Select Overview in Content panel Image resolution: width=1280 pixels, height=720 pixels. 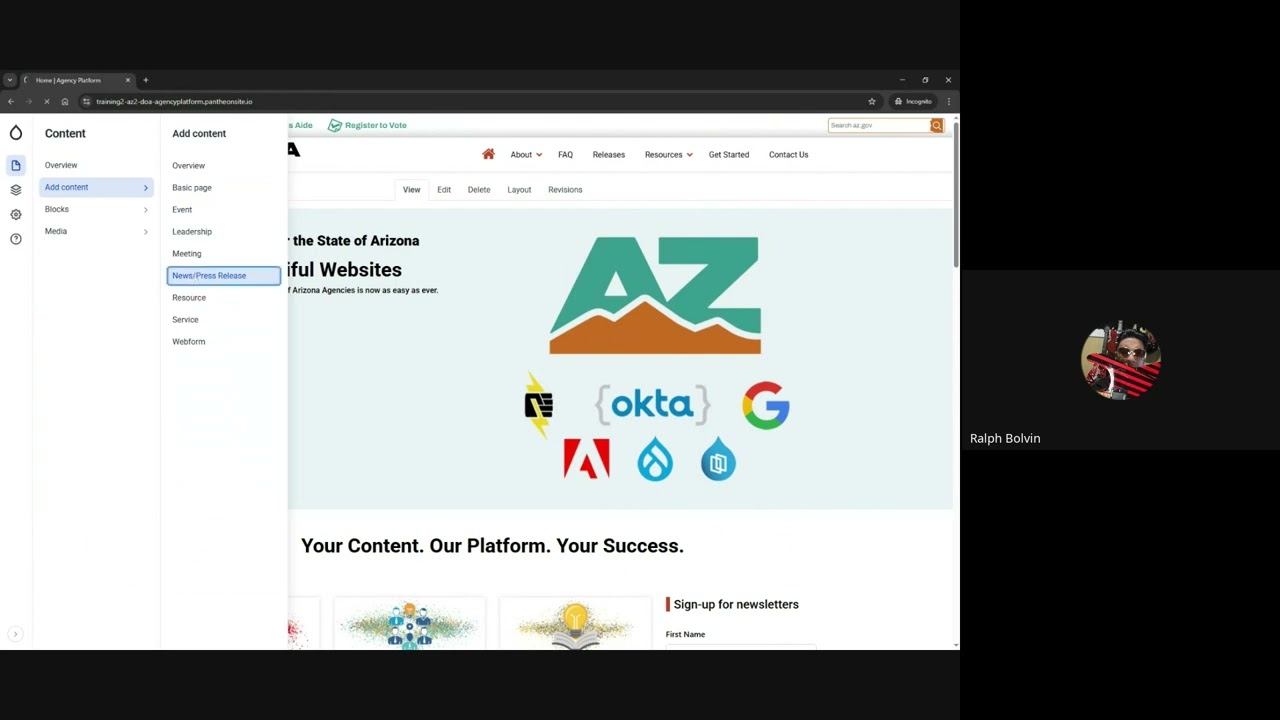[61, 165]
